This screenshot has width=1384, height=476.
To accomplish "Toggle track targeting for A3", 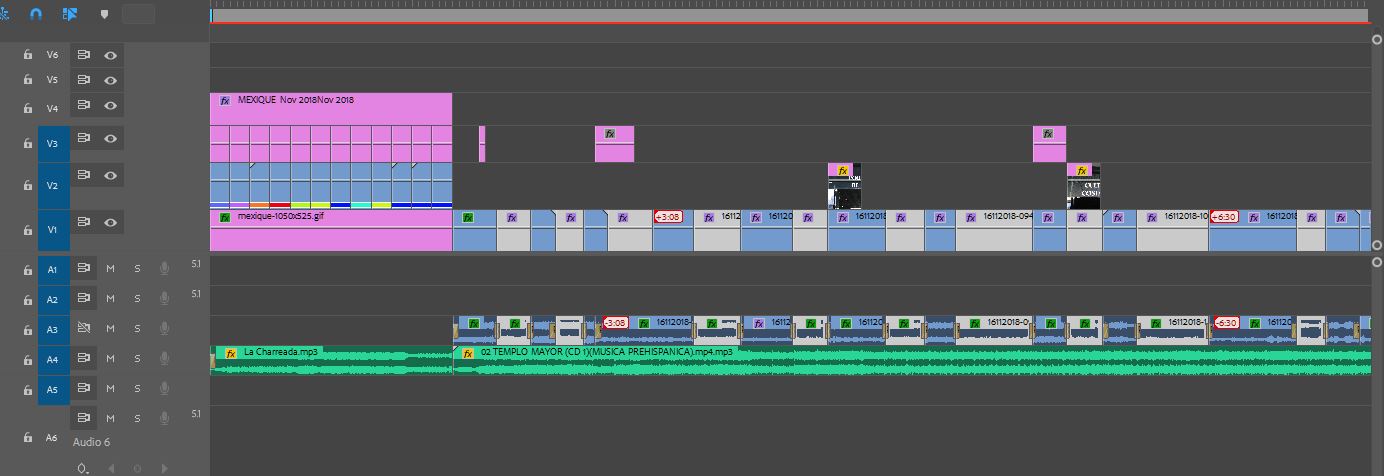I will 53,329.
